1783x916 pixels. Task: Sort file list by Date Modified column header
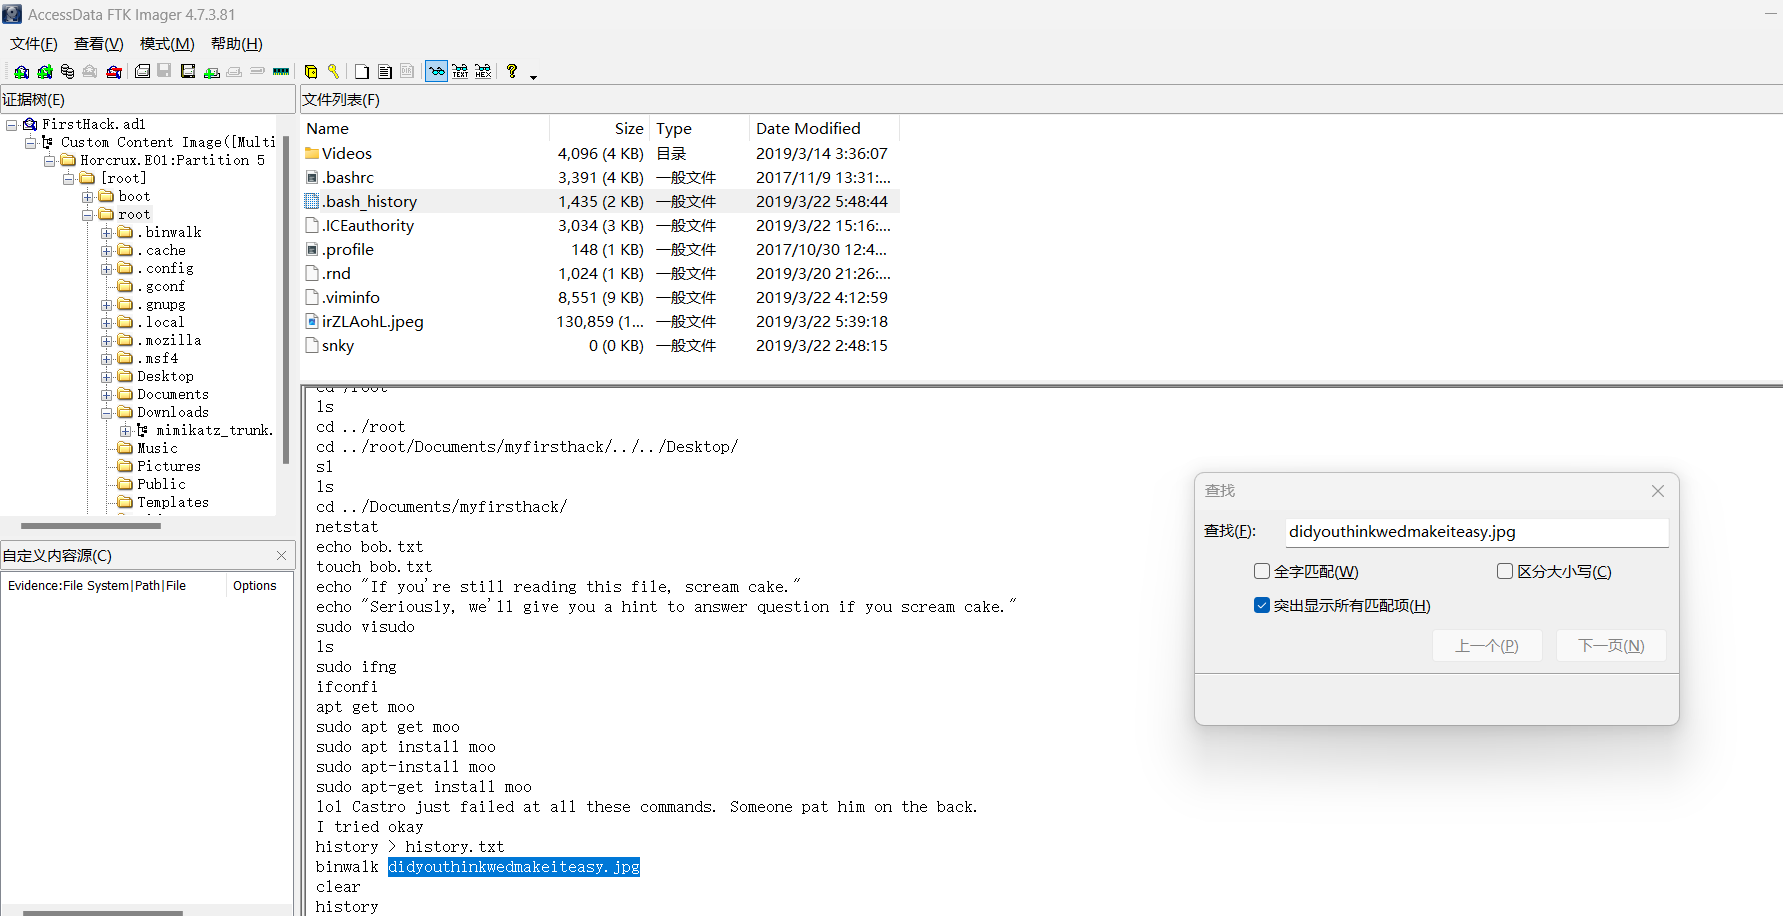[x=824, y=128]
